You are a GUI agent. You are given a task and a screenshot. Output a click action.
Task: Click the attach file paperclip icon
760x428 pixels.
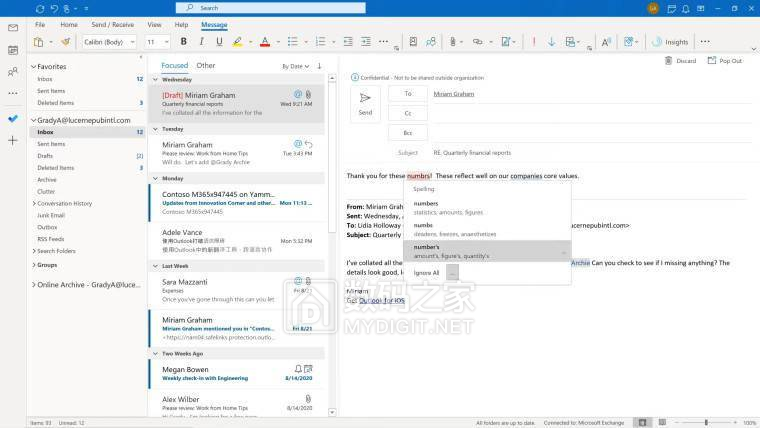pos(453,42)
